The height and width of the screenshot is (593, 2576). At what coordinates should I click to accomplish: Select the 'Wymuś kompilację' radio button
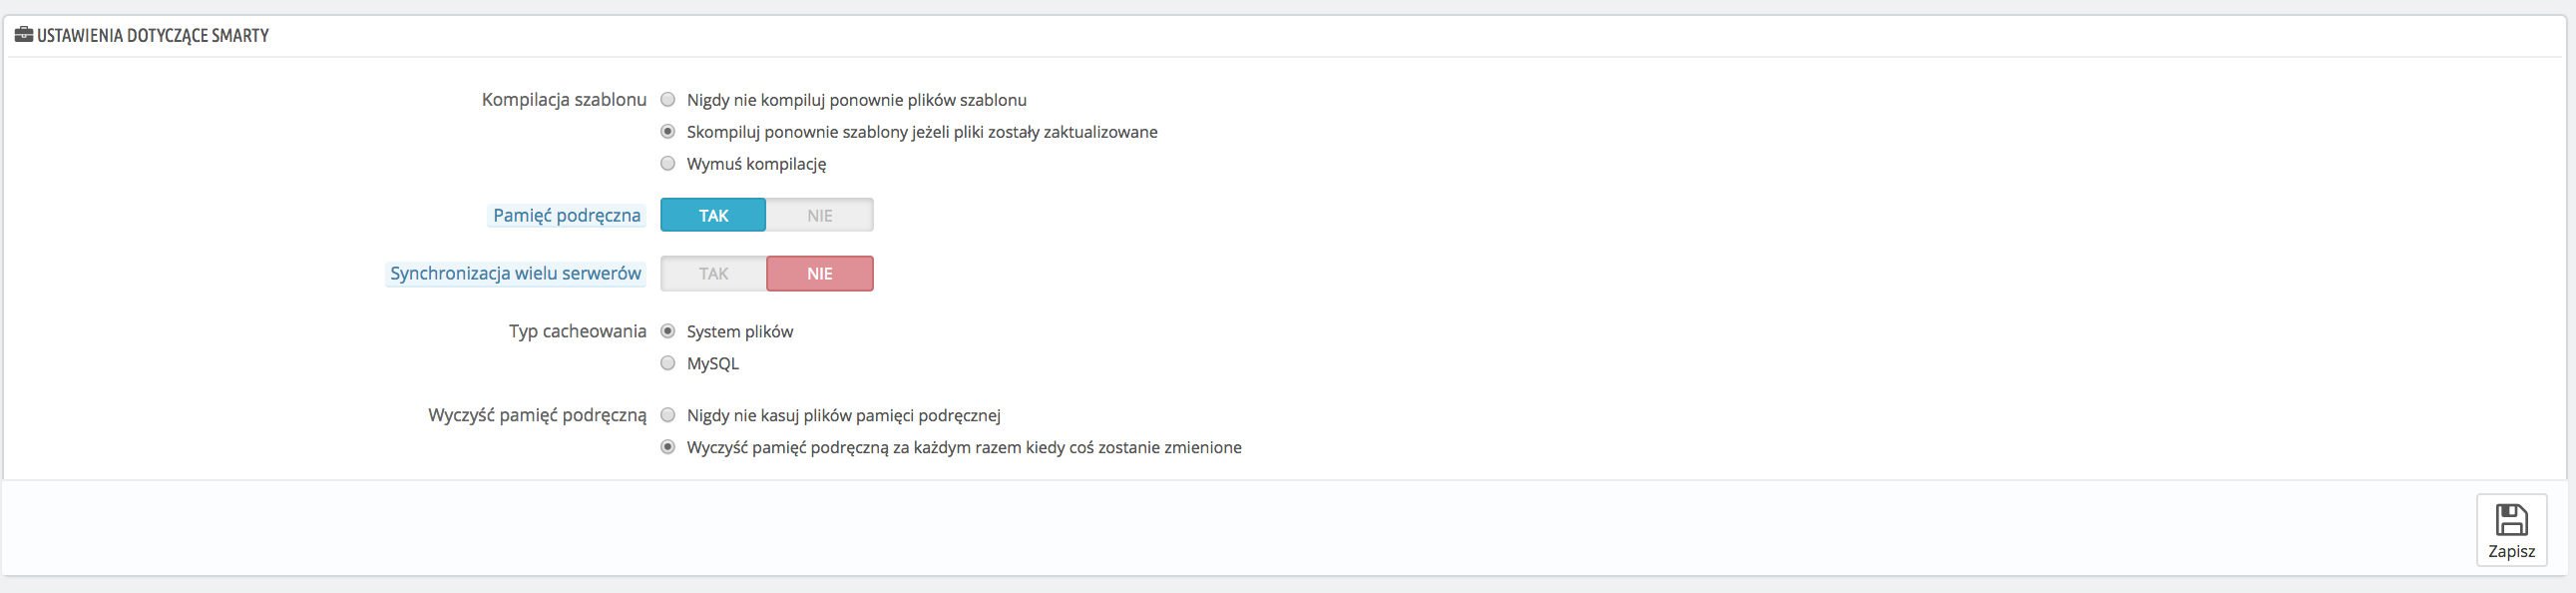tap(668, 164)
